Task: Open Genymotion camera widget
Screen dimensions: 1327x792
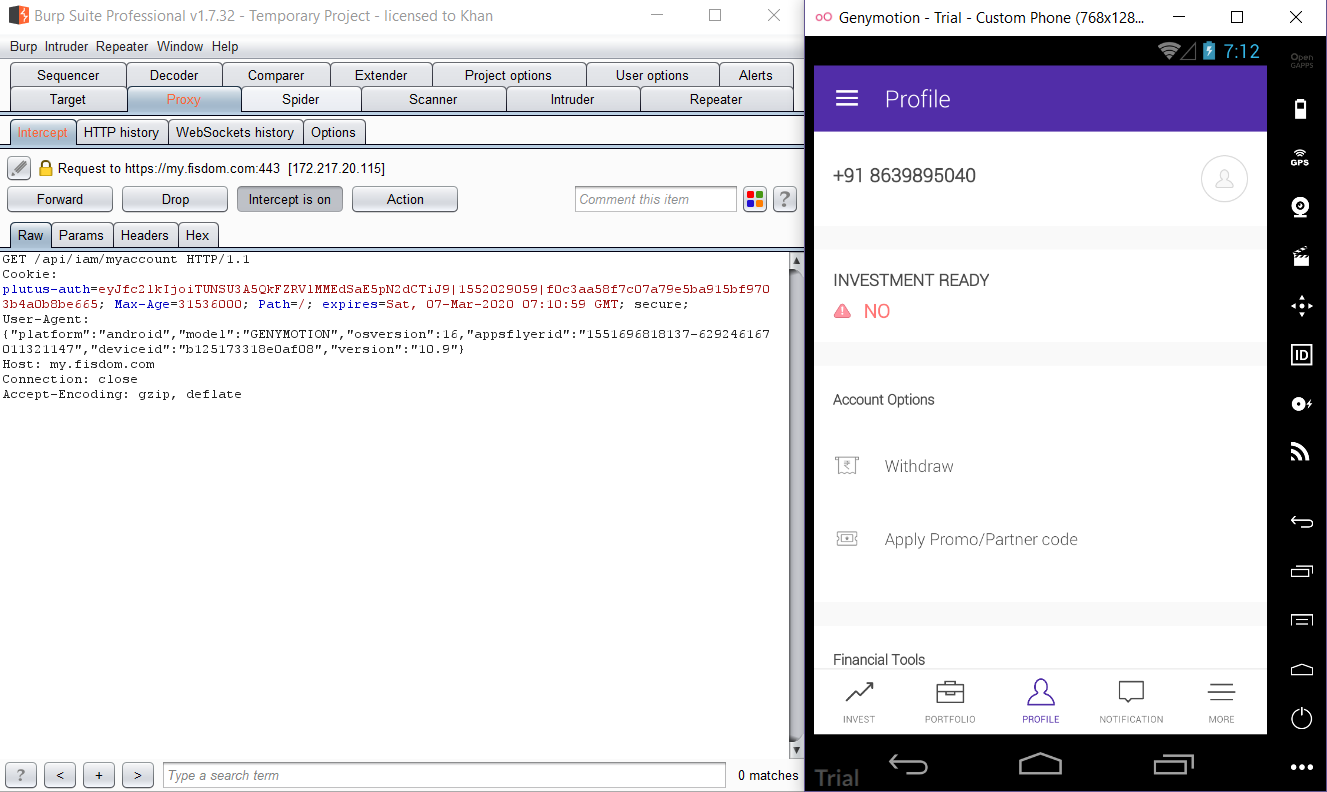Action: coord(1301,207)
